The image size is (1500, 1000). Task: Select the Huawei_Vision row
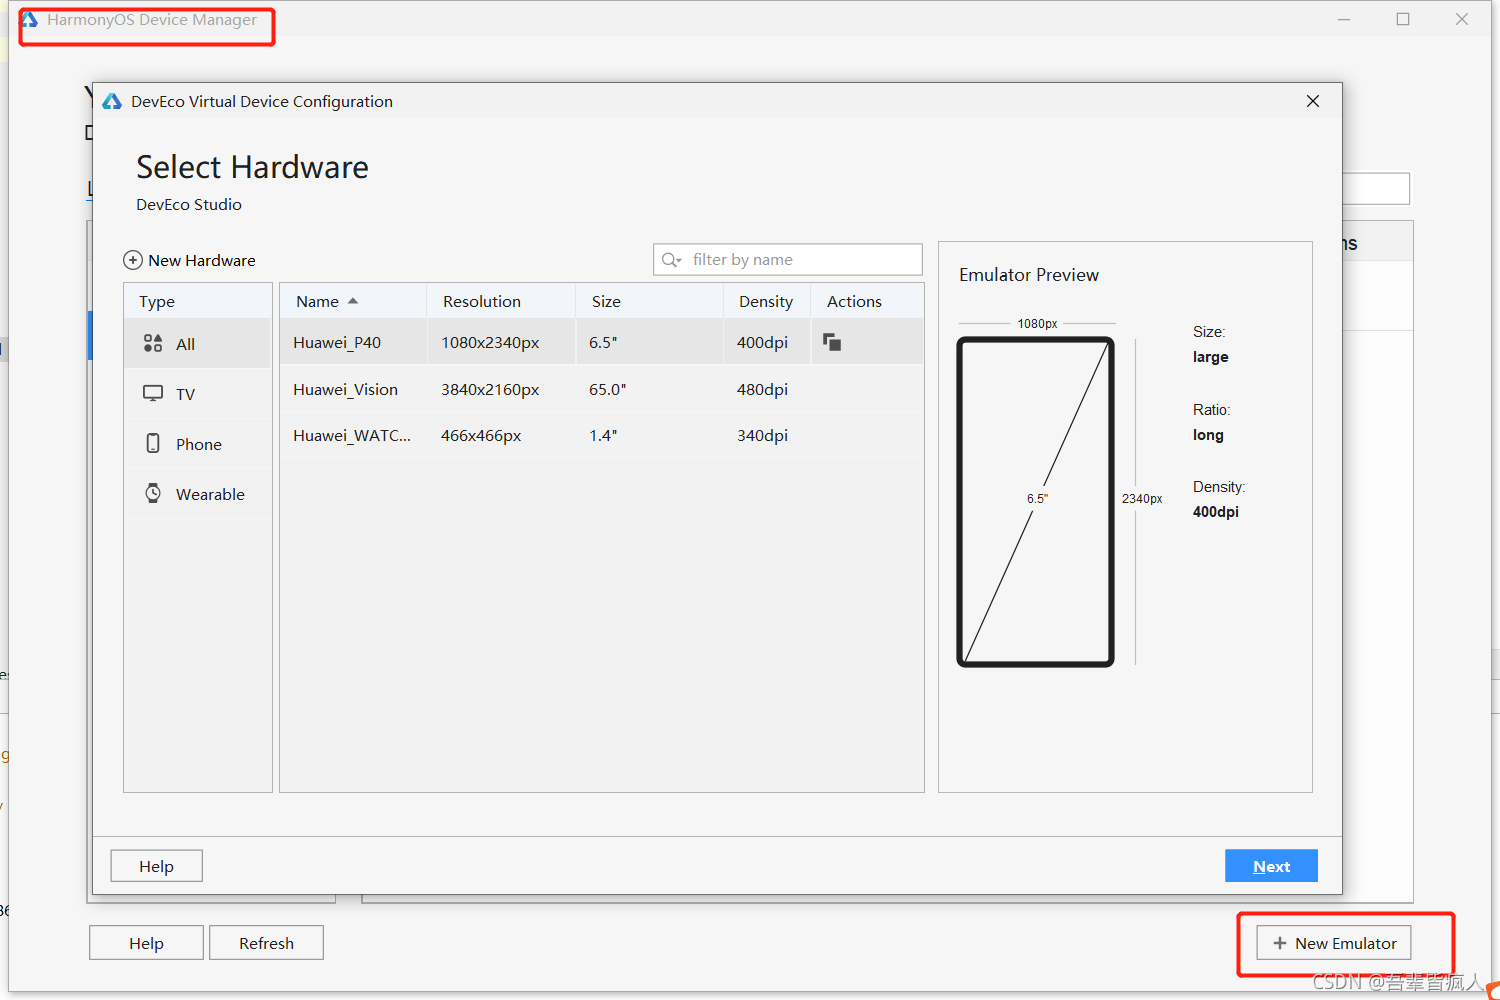601,389
